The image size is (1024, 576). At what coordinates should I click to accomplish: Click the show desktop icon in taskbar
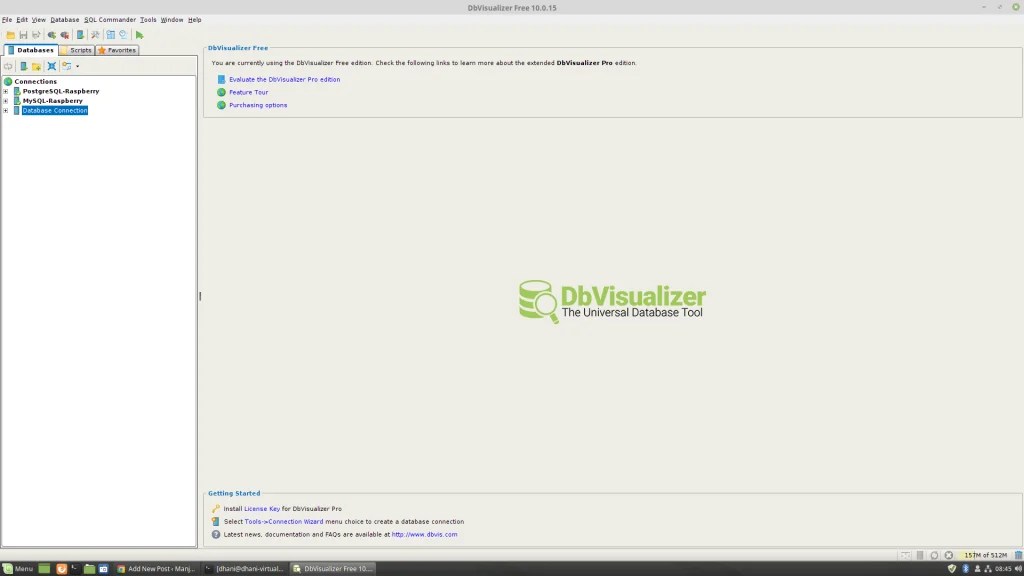tap(44, 569)
